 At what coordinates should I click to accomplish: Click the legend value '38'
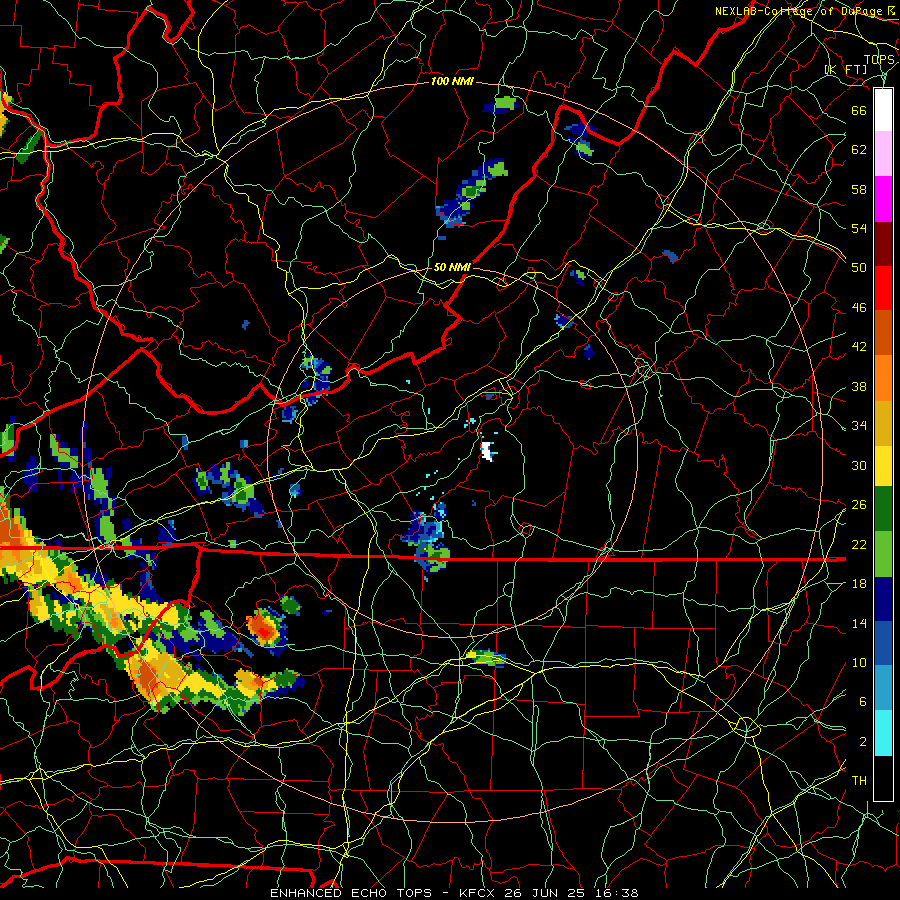pos(859,387)
